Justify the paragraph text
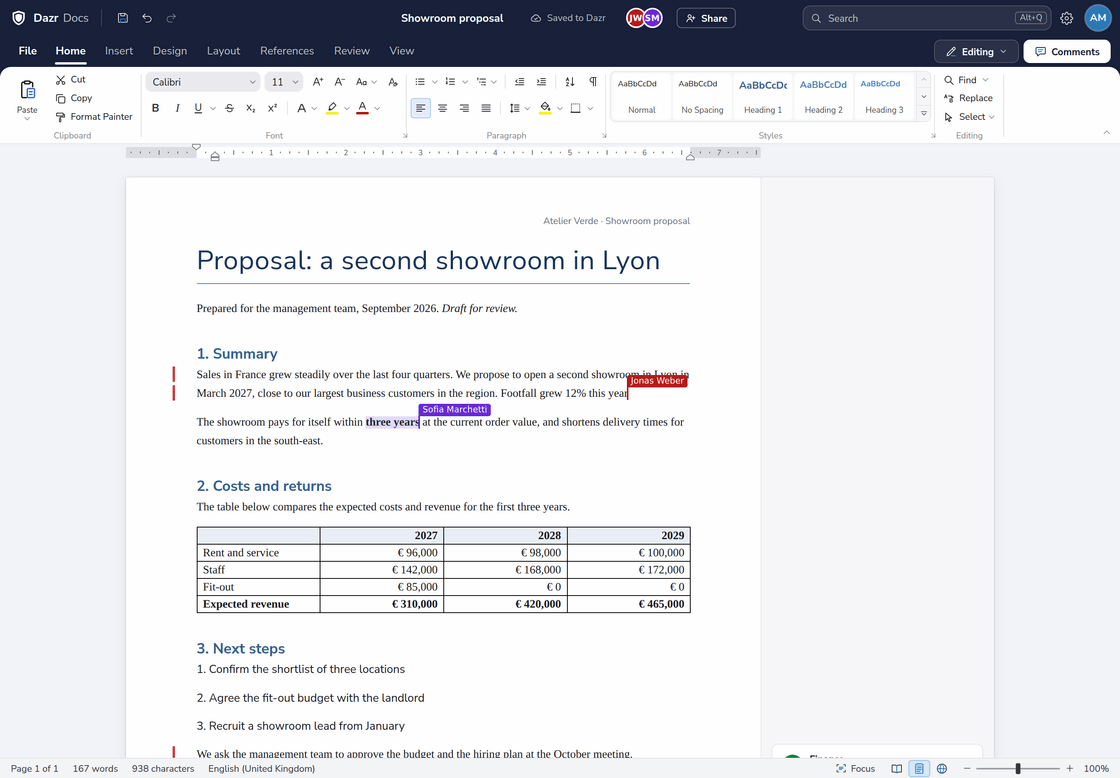This screenshot has height=778, width=1120. click(486, 108)
